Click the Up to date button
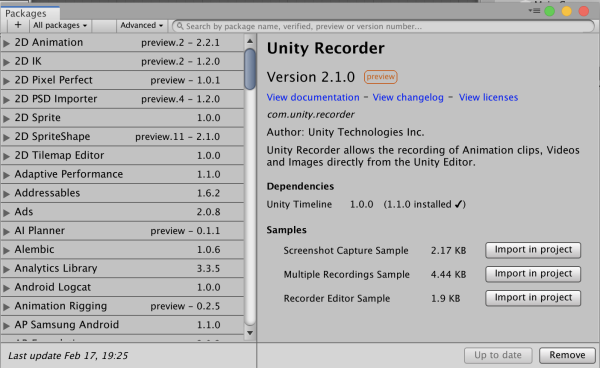 (498, 355)
